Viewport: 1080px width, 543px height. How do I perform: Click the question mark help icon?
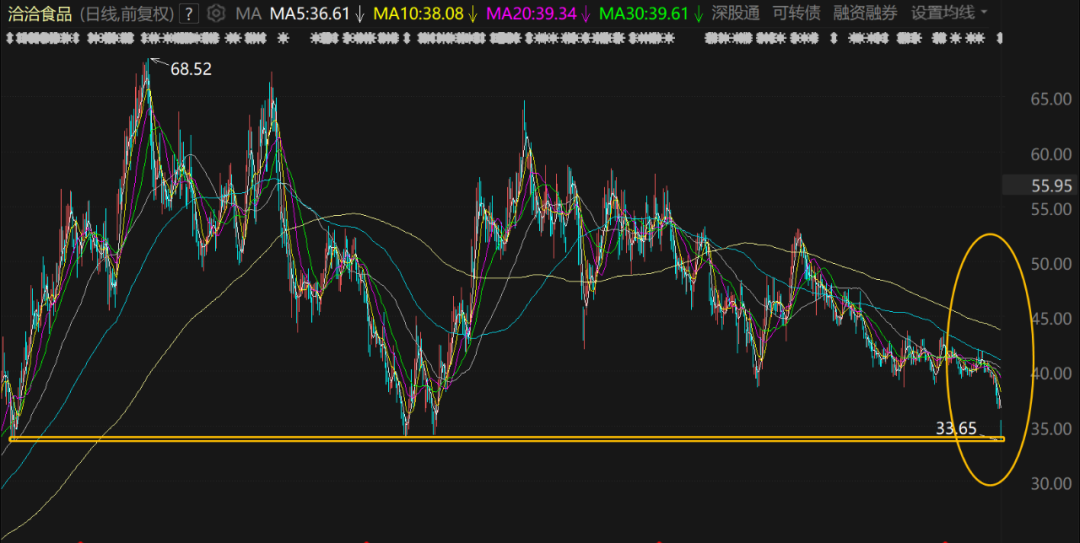[188, 14]
